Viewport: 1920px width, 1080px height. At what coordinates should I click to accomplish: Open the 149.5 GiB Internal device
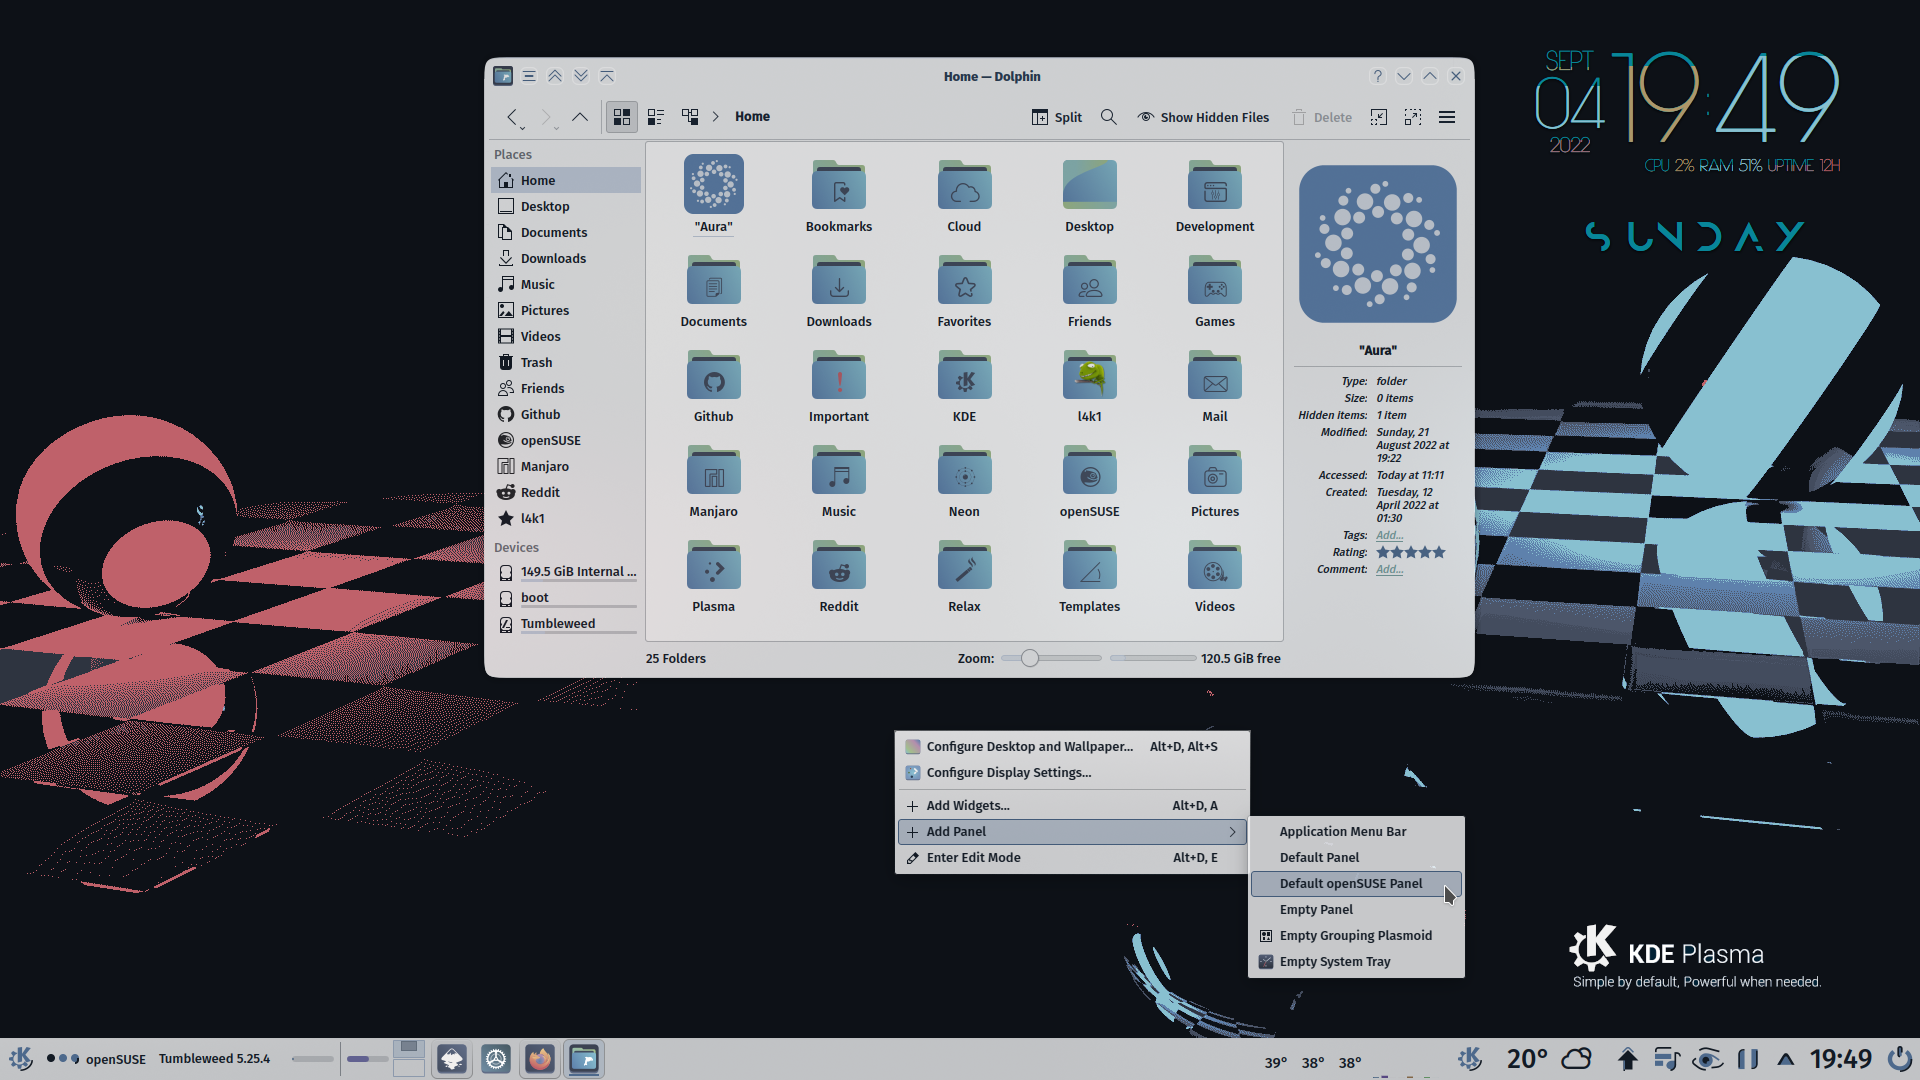566,572
